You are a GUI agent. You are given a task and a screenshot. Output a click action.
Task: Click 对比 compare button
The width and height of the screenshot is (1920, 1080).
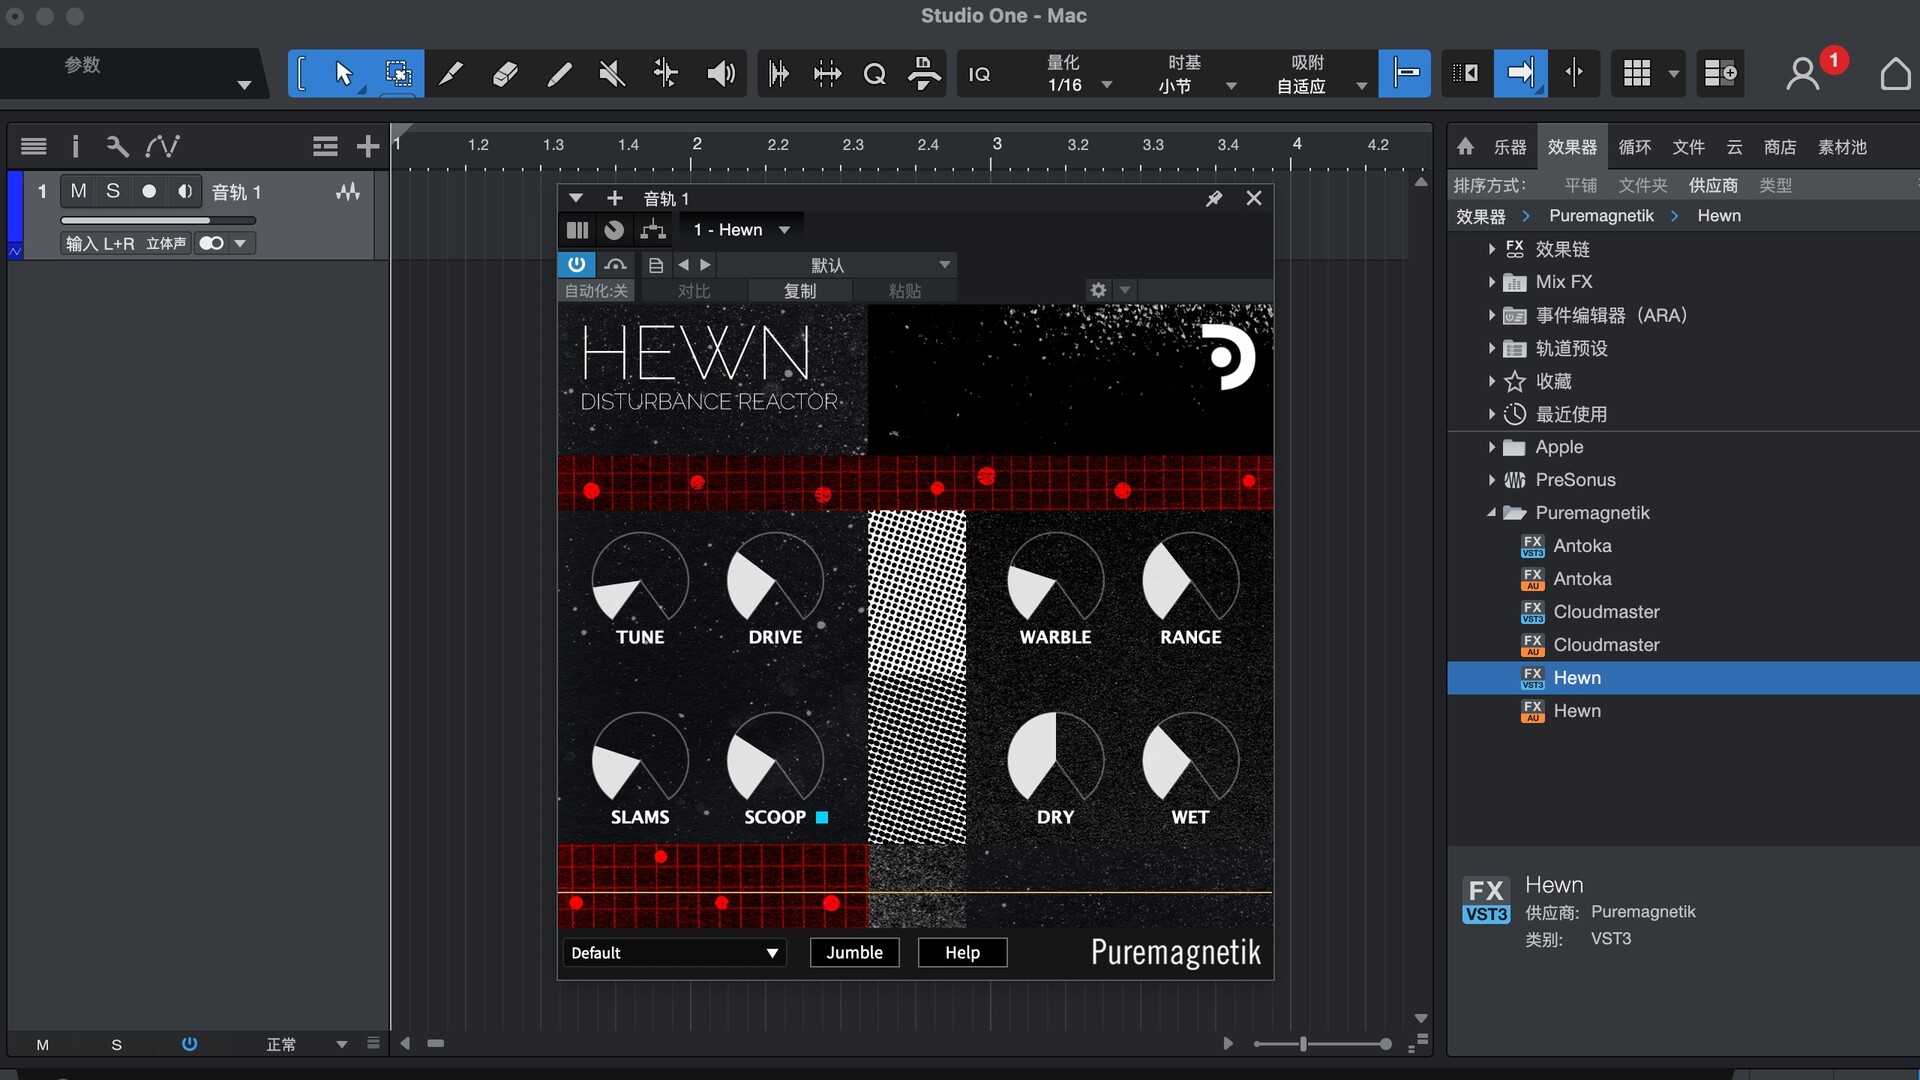coord(694,291)
